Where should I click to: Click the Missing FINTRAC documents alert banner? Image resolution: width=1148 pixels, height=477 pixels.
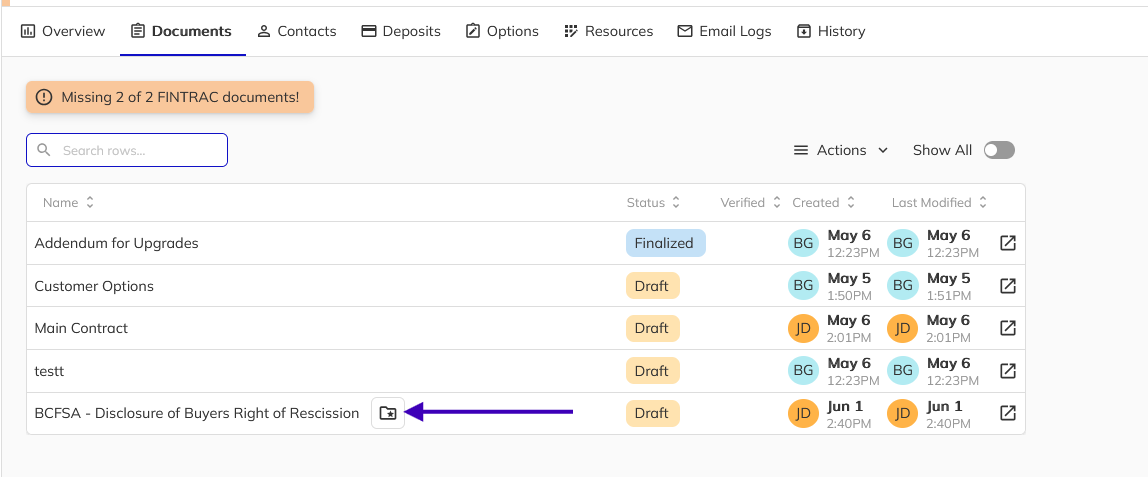click(170, 97)
